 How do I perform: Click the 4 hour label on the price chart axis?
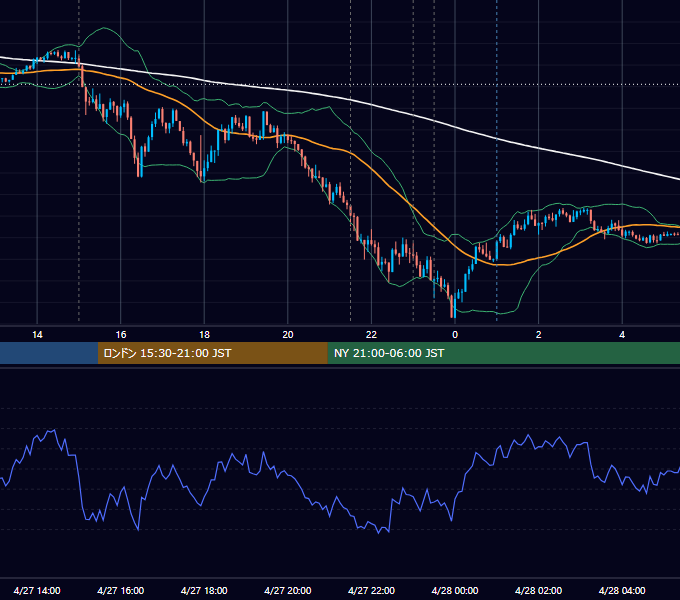coord(622,335)
